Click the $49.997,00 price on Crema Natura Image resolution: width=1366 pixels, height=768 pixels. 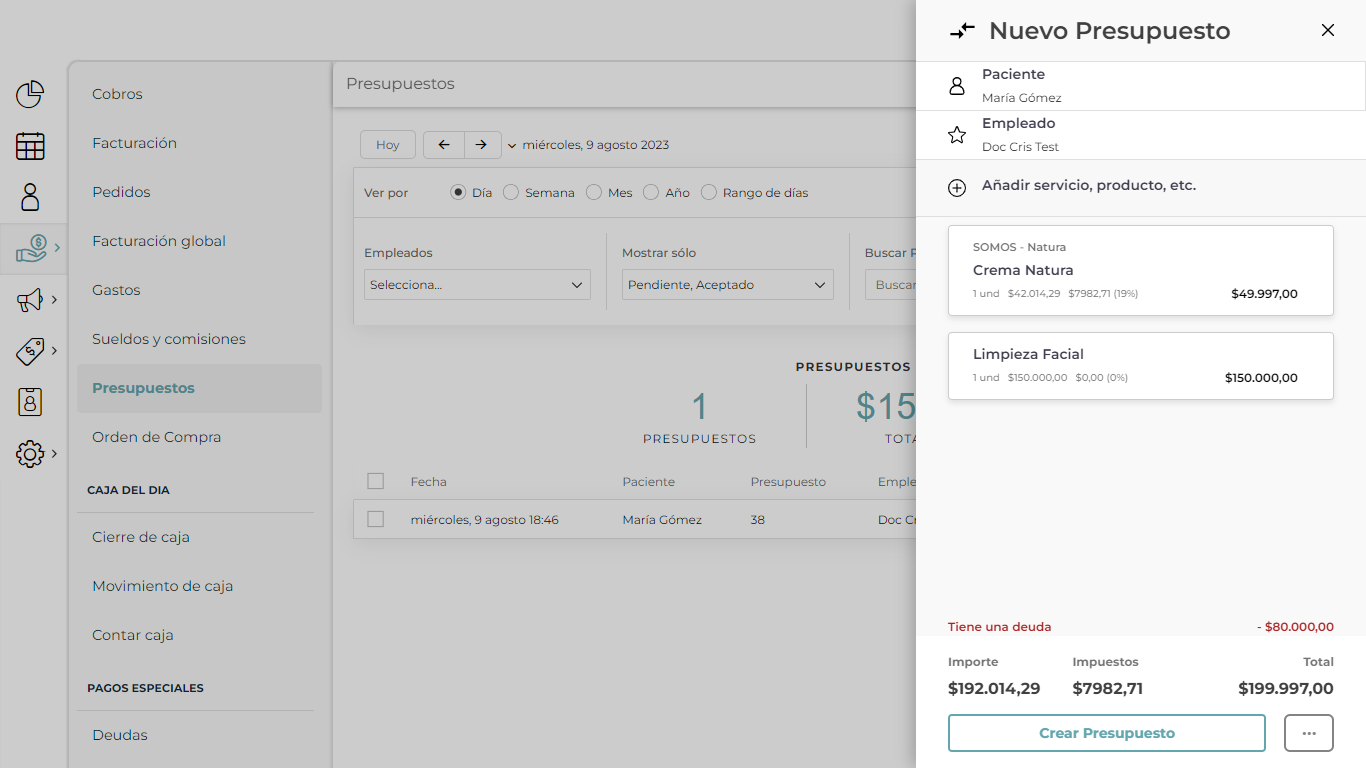click(1264, 294)
